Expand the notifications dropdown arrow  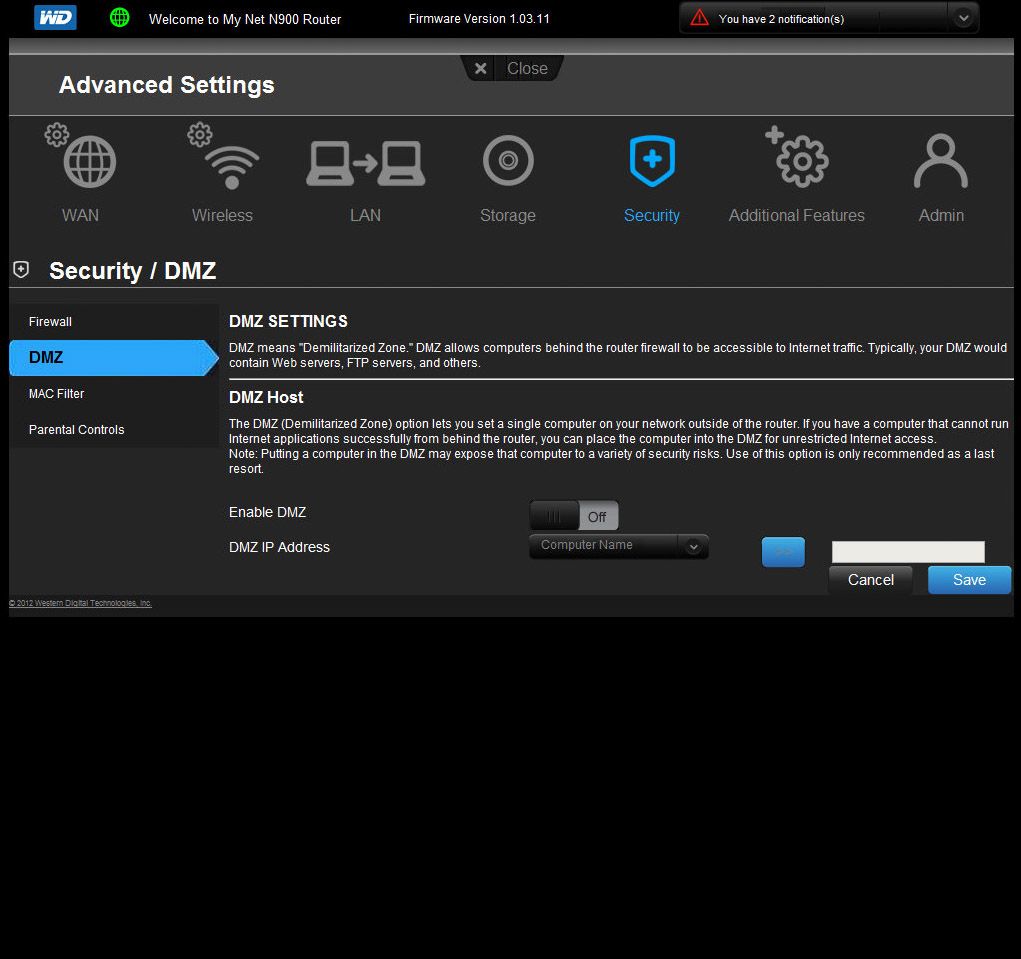click(962, 18)
